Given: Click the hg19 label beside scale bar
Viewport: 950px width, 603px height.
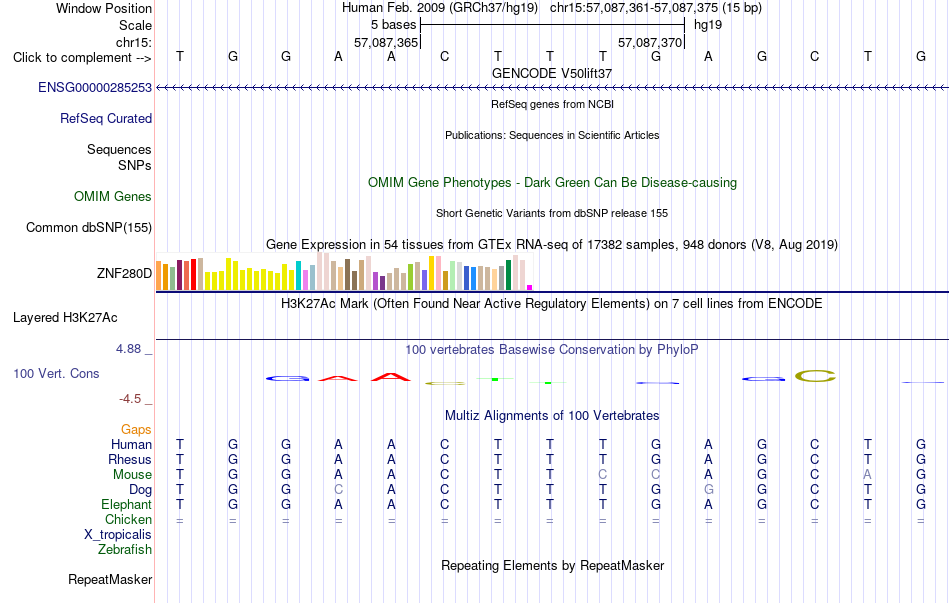Looking at the screenshot, I should [708, 25].
